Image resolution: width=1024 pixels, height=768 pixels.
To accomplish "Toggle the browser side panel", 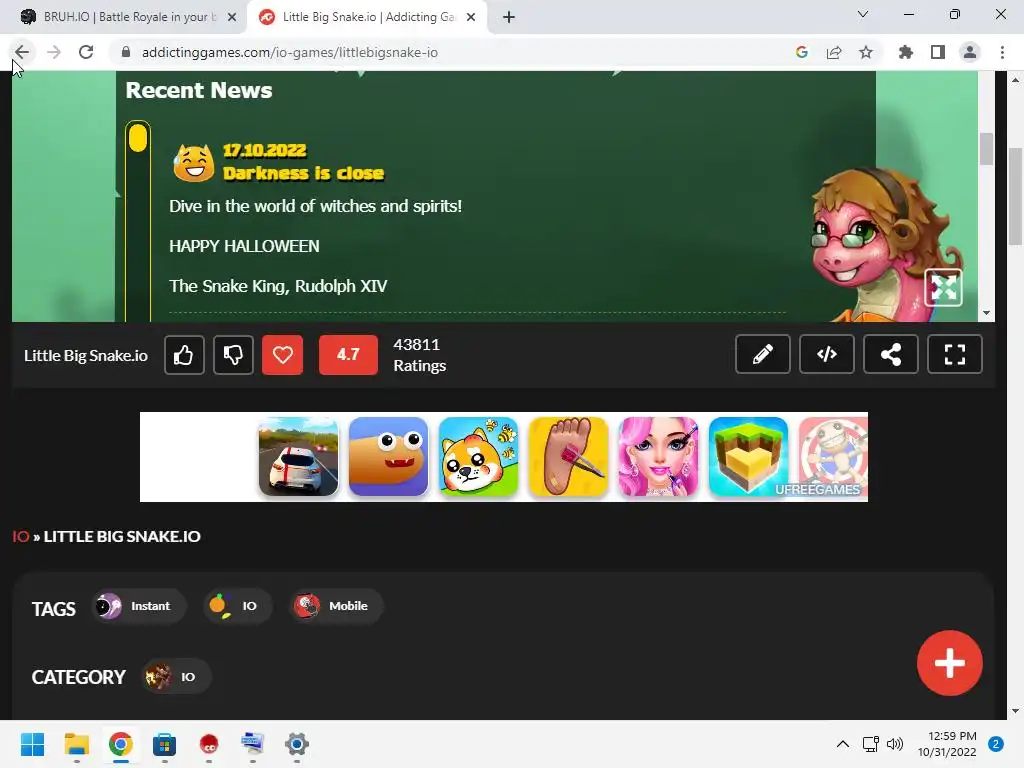I will pos(938,52).
